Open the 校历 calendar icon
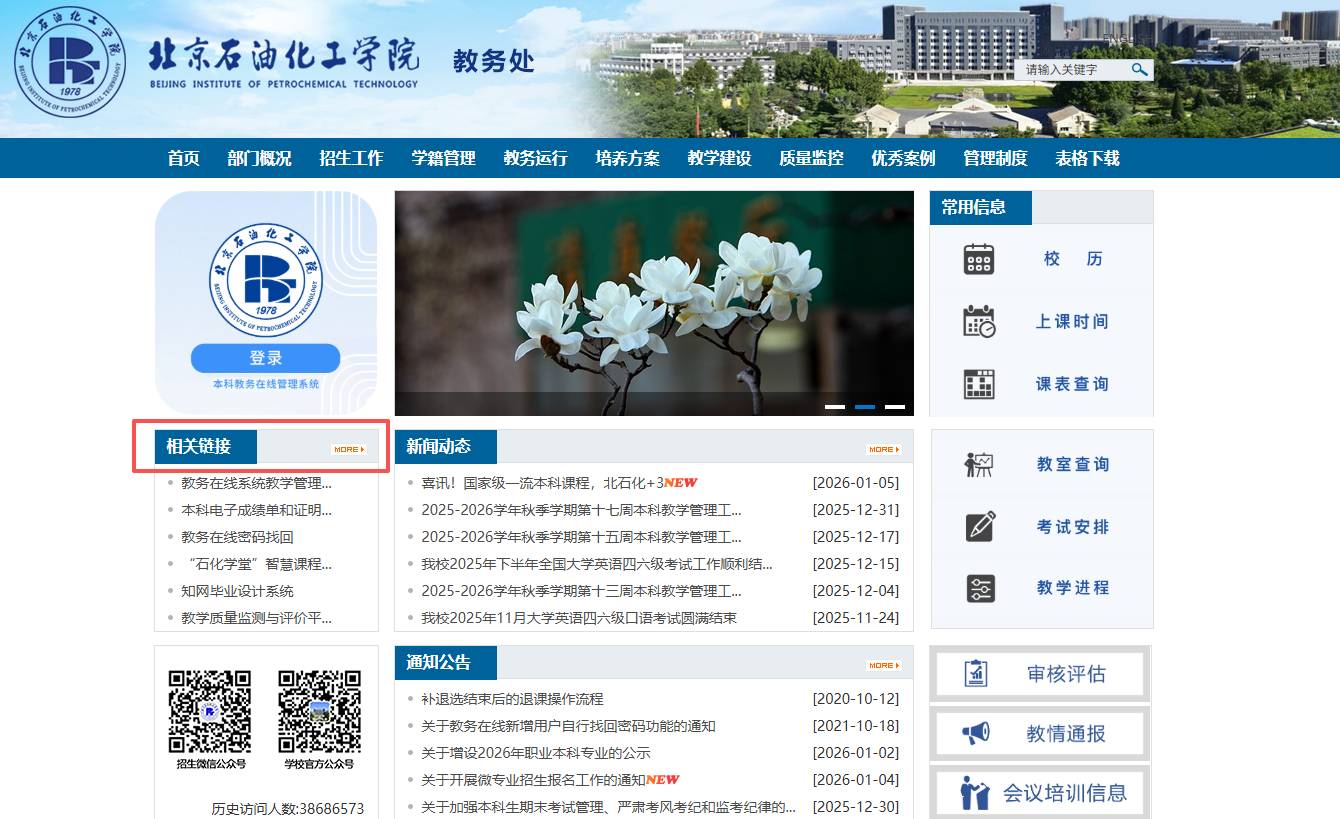 (979, 259)
